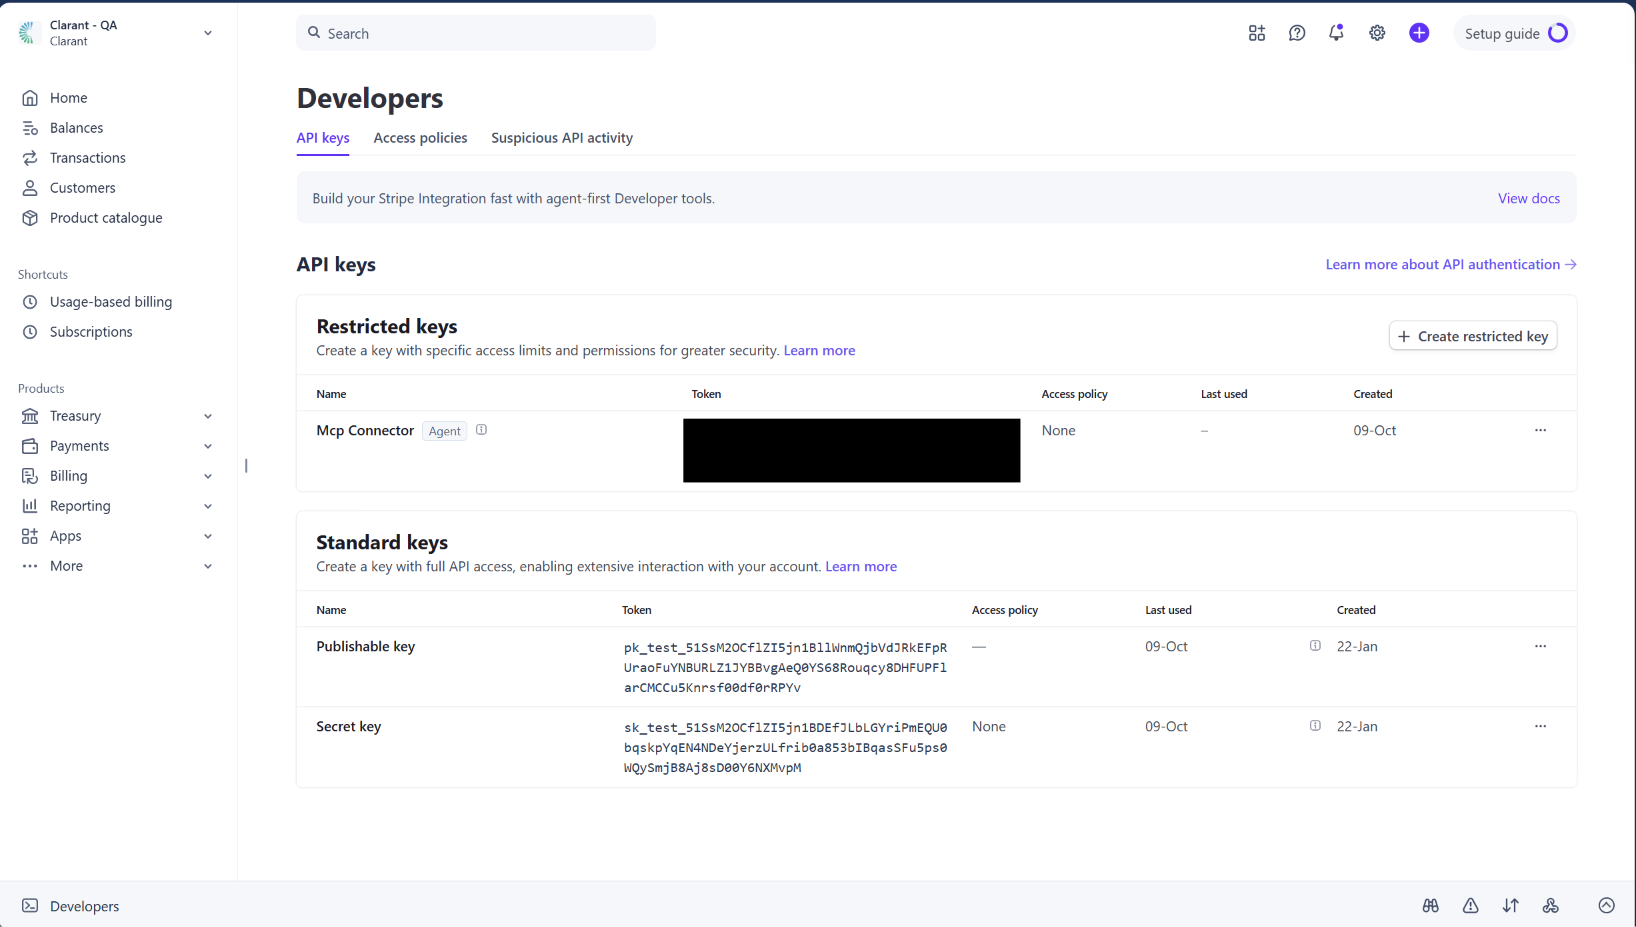
Task: Expand the Billing chevron
Action: point(208,476)
